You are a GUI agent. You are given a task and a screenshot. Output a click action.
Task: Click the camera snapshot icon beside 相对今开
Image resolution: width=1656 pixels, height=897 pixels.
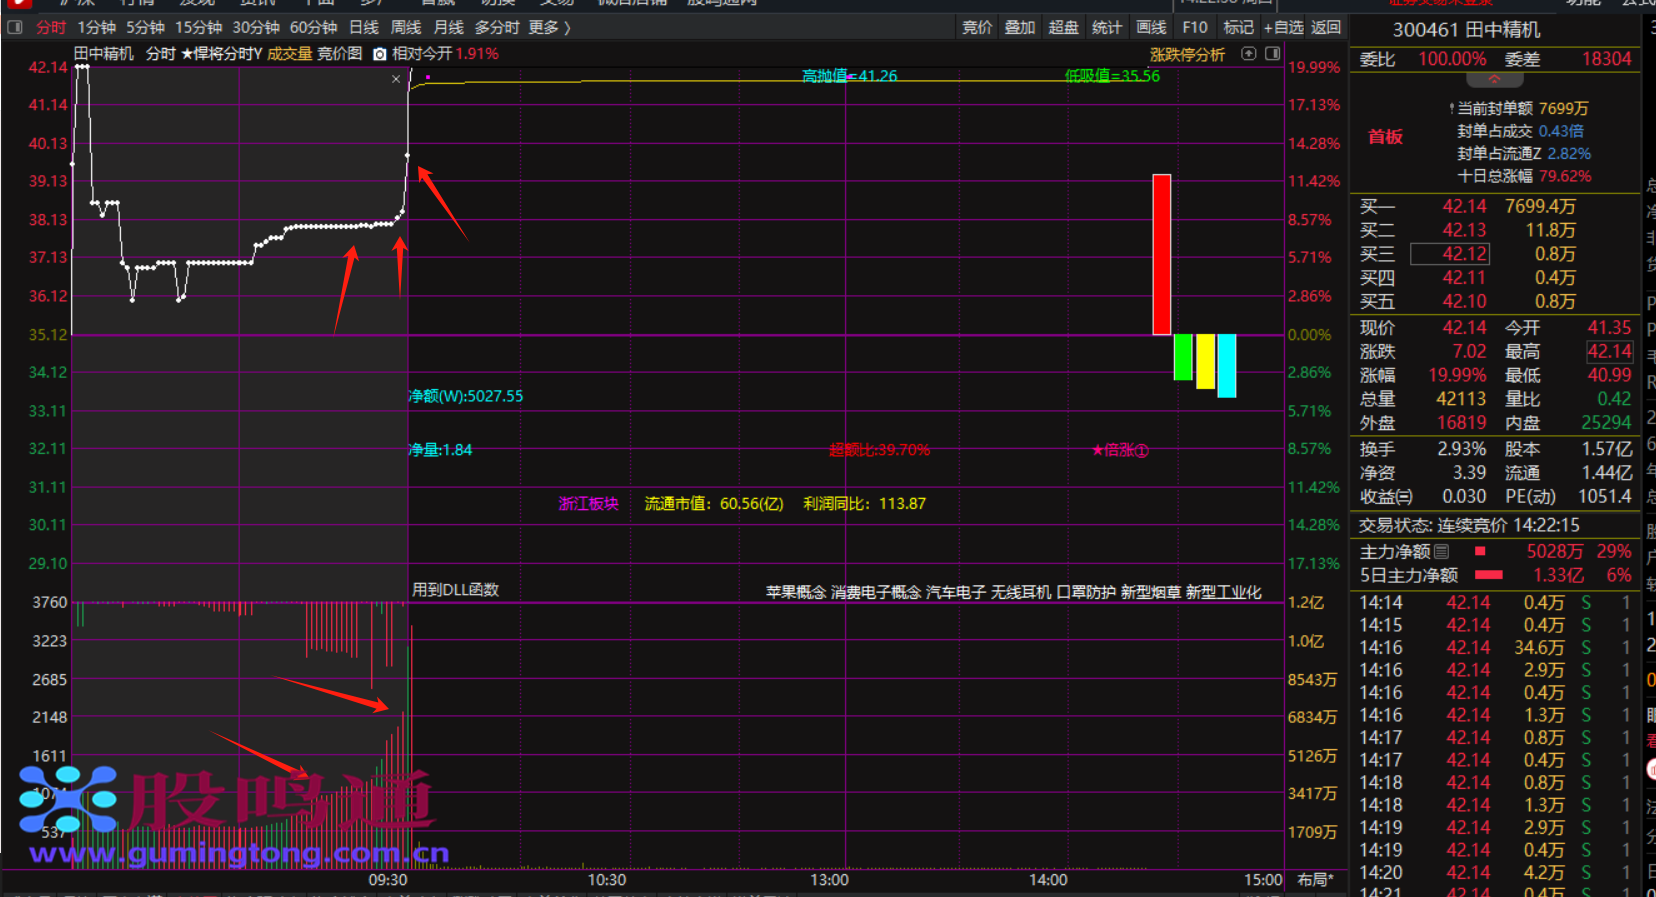pyautogui.click(x=380, y=54)
